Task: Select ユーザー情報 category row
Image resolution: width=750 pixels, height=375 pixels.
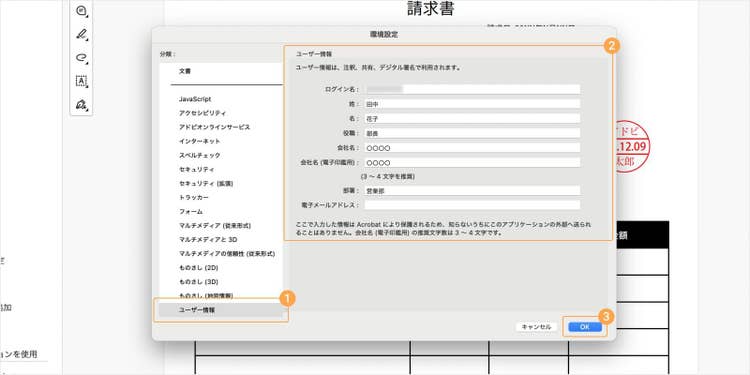Action: 221,310
